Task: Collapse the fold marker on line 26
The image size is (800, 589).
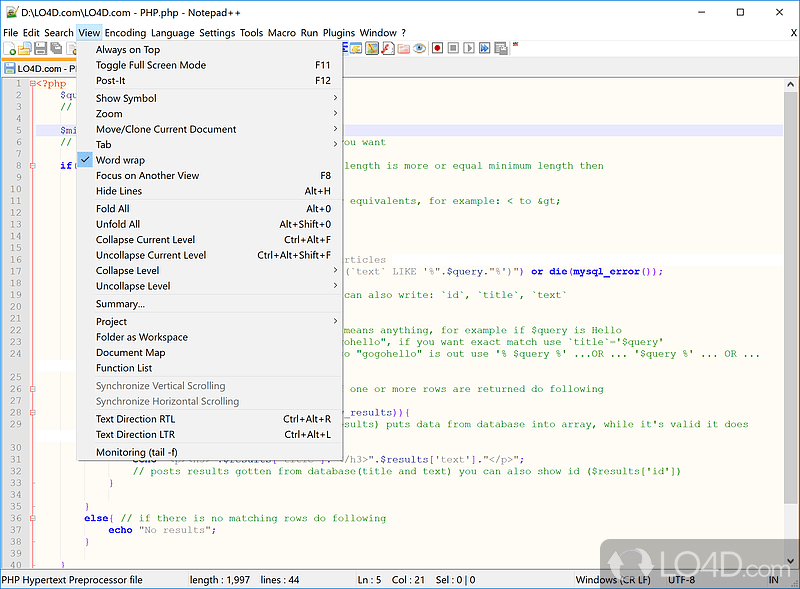Action: [x=33, y=388]
